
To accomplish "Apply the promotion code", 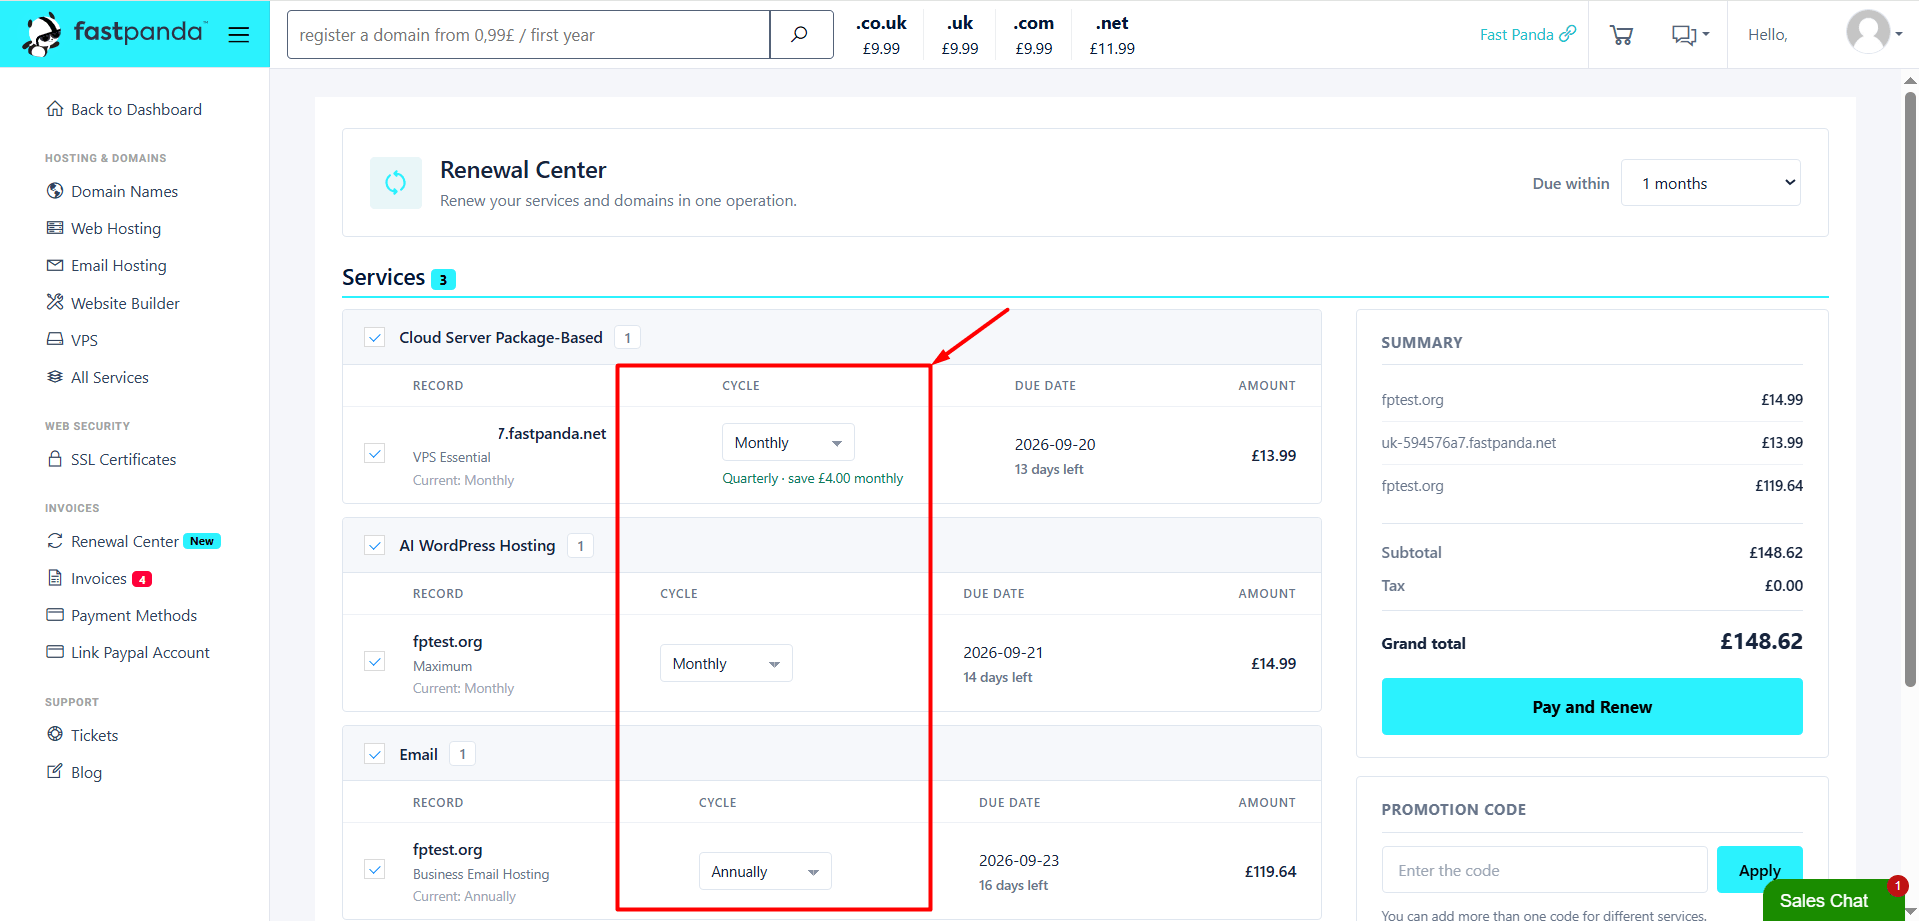I will [x=1760, y=870].
